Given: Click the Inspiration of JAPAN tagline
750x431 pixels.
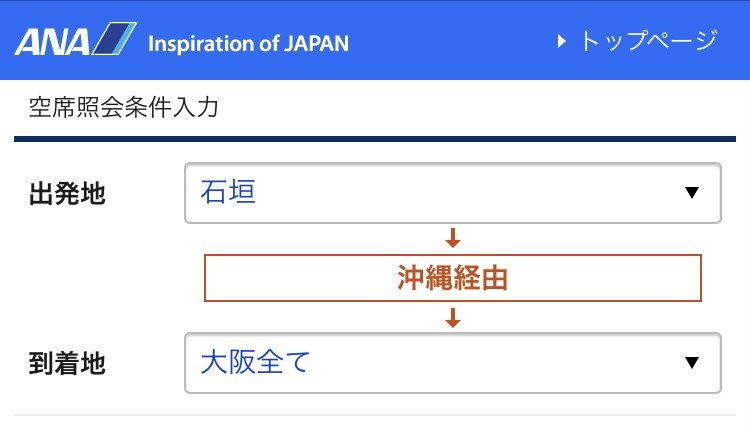Looking at the screenshot, I should coord(248,44).
